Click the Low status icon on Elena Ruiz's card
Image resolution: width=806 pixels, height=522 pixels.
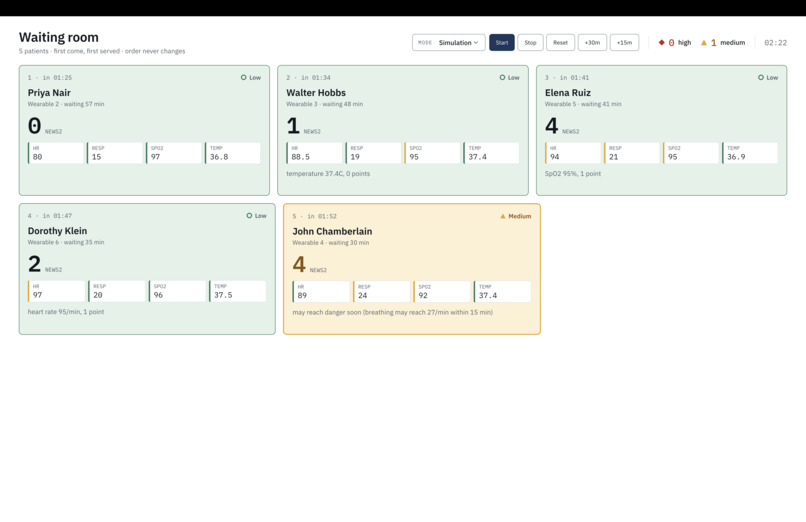(761, 78)
